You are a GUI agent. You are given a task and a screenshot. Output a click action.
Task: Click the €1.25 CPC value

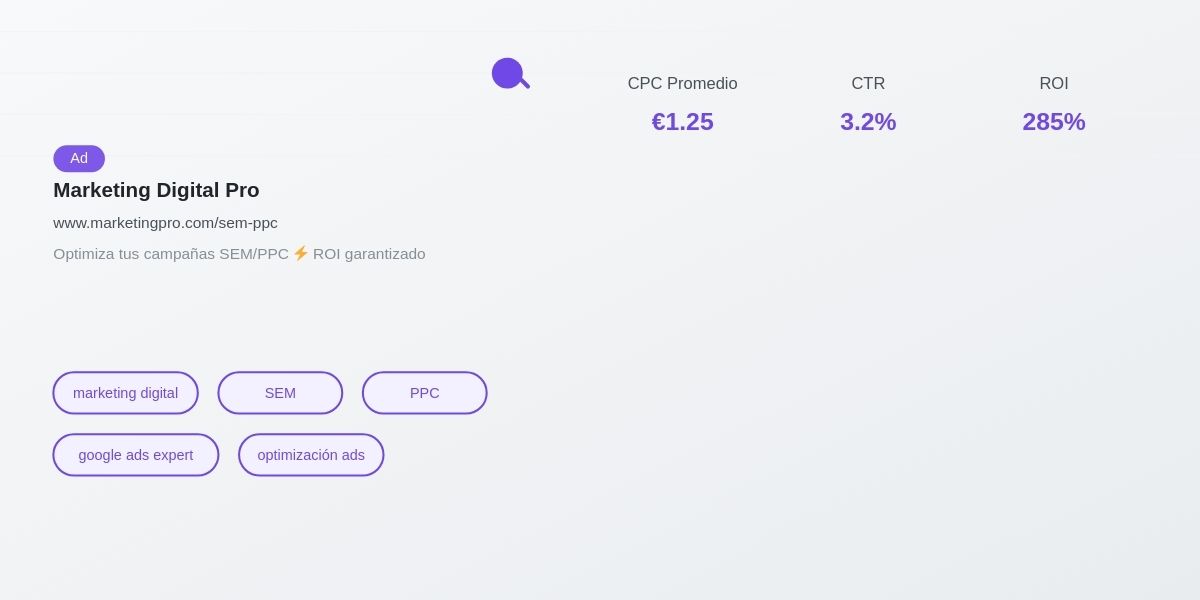tap(682, 122)
